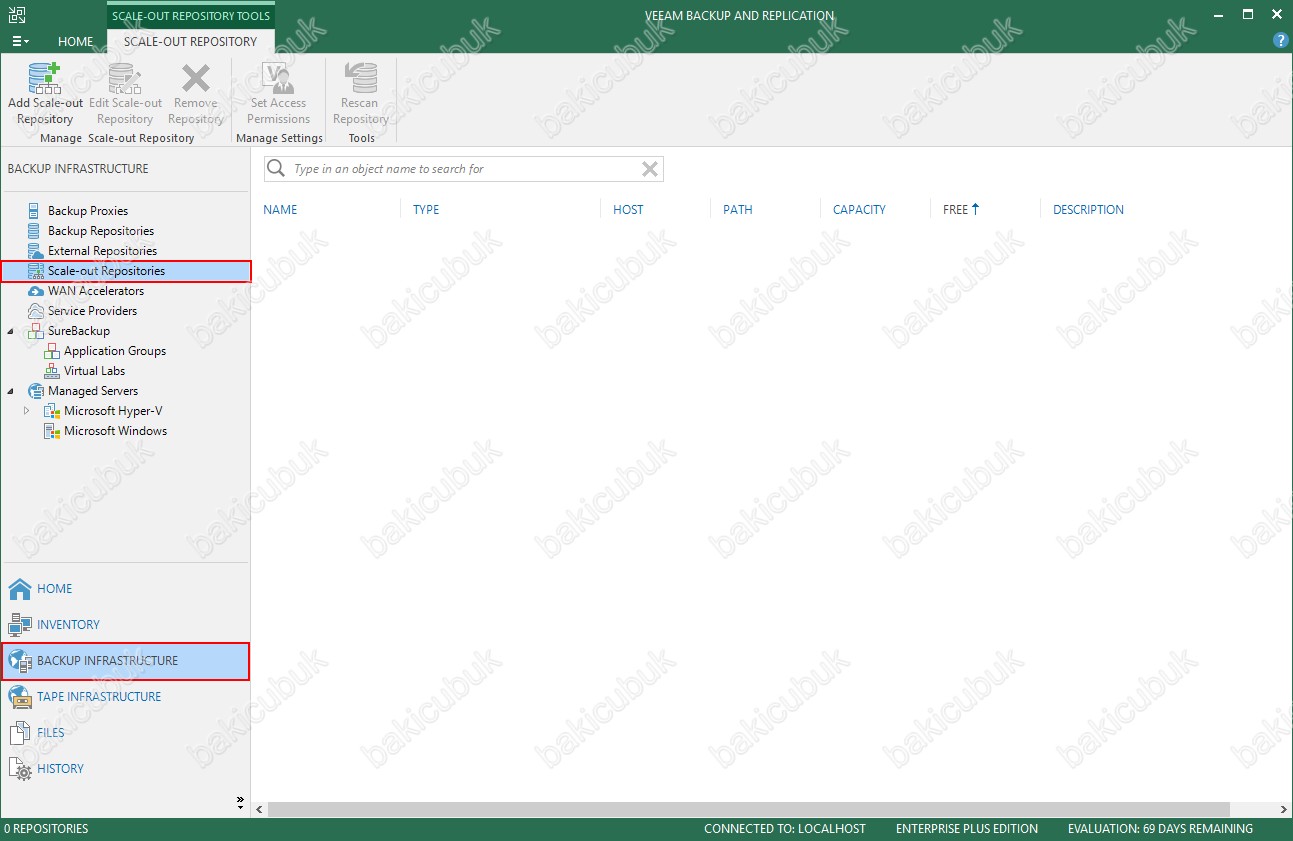
Task: Open the help question mark icon
Action: pyautogui.click(x=1281, y=40)
